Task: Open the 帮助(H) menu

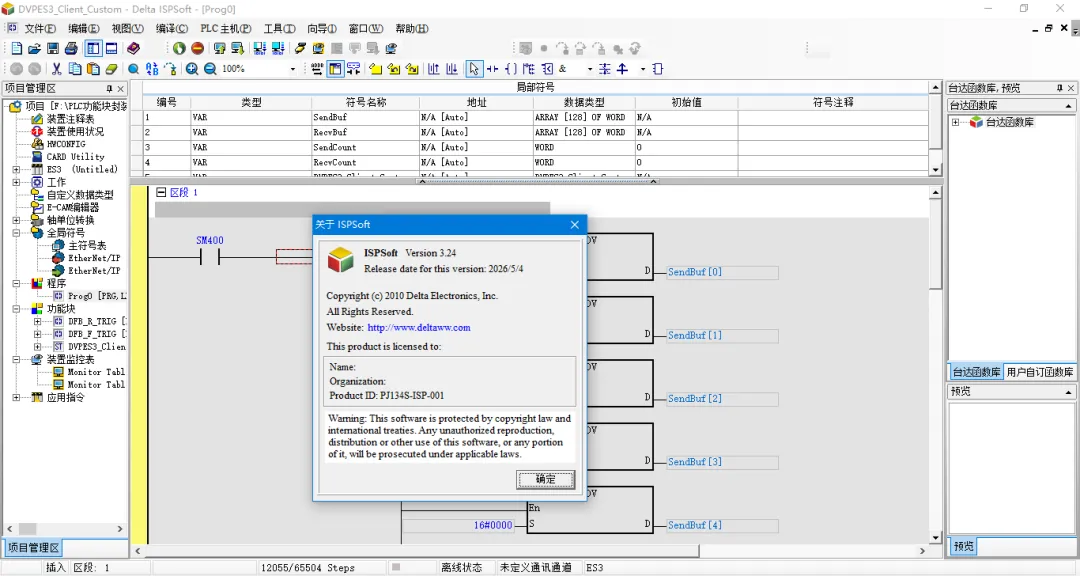Action: click(x=412, y=28)
